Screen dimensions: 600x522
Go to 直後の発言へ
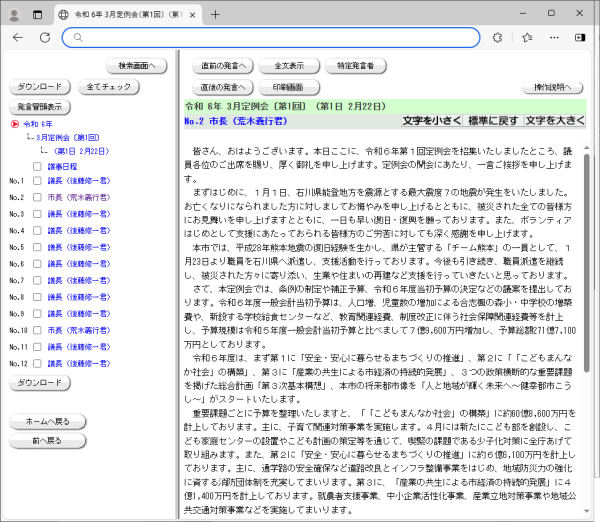pyautogui.click(x=223, y=87)
